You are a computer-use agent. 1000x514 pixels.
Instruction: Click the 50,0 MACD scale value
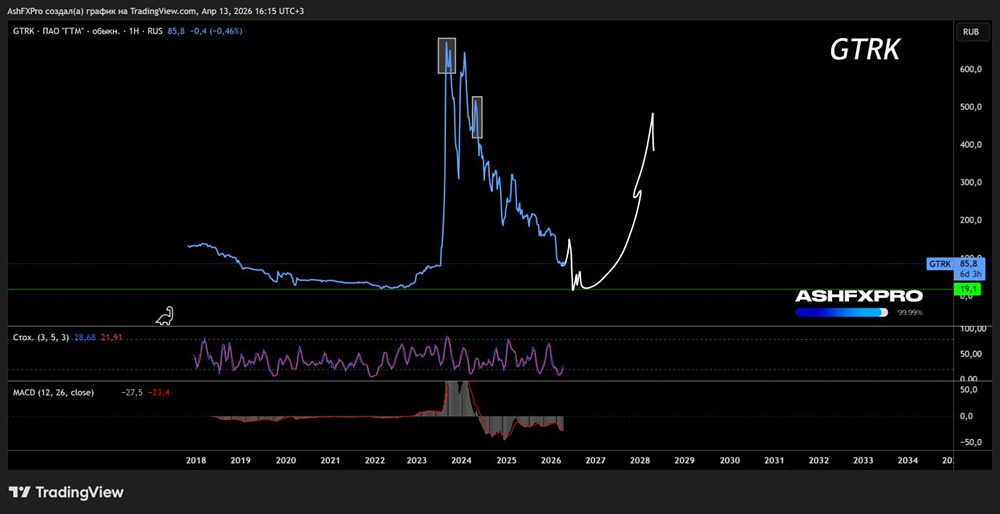[970, 388]
